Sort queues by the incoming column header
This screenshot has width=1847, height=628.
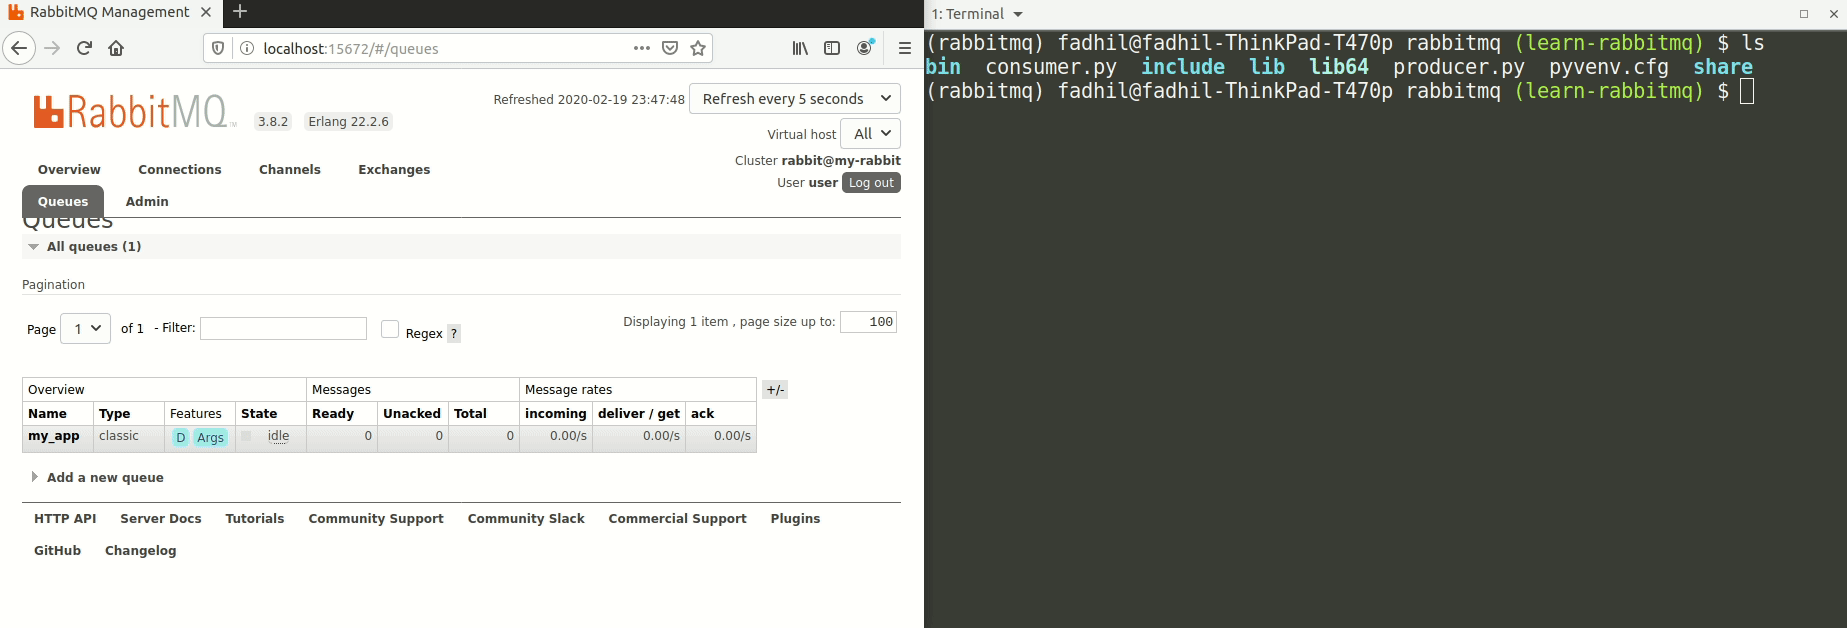556,413
